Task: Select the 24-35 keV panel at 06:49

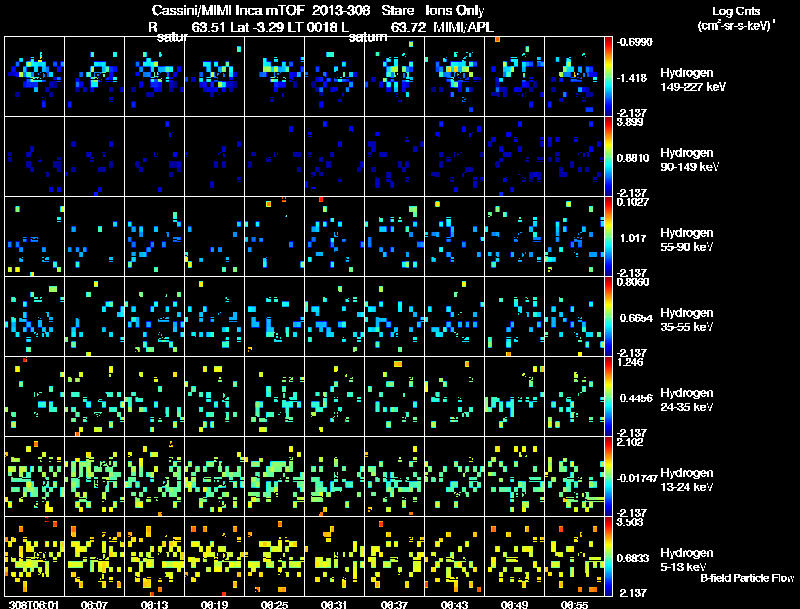Action: 514,396
